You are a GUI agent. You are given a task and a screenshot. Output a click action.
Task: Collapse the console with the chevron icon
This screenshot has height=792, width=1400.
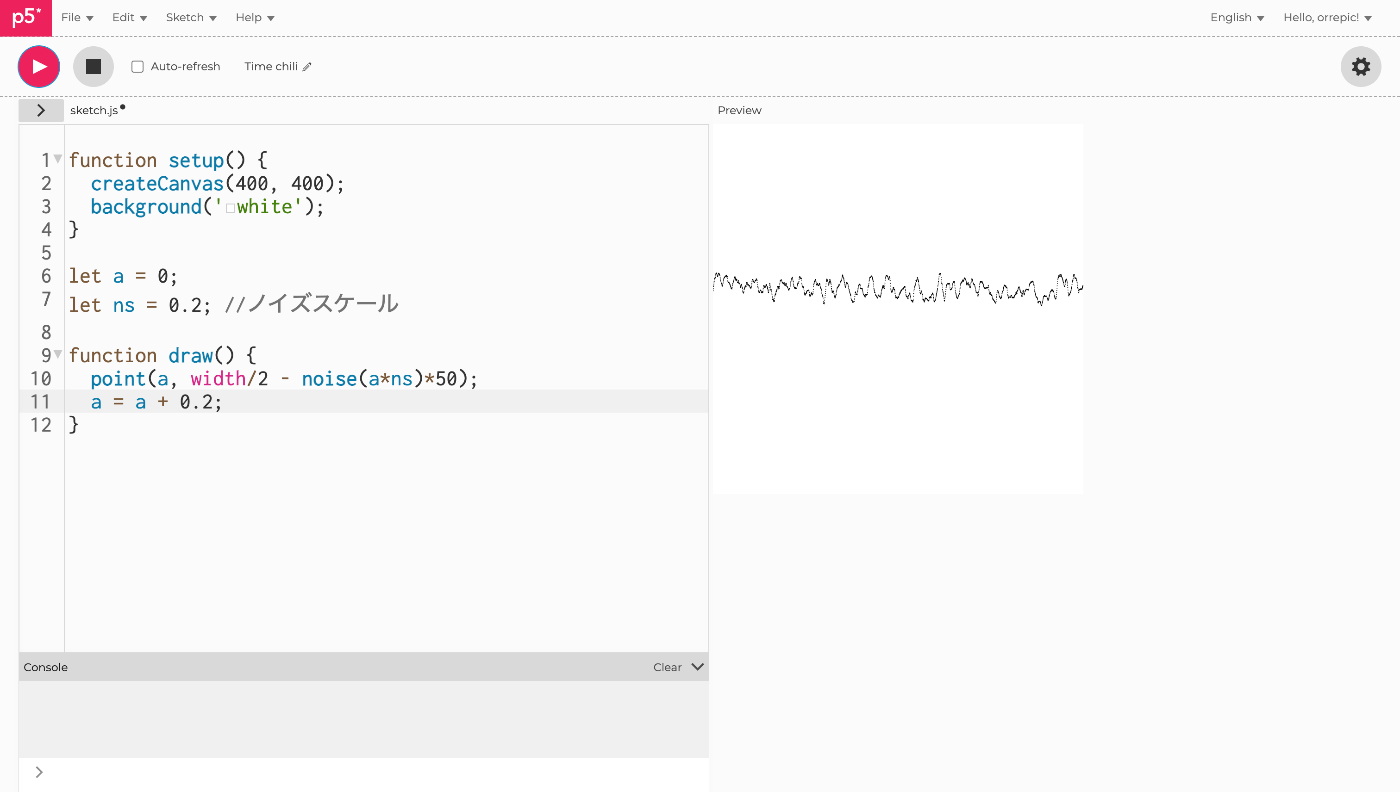(697, 667)
